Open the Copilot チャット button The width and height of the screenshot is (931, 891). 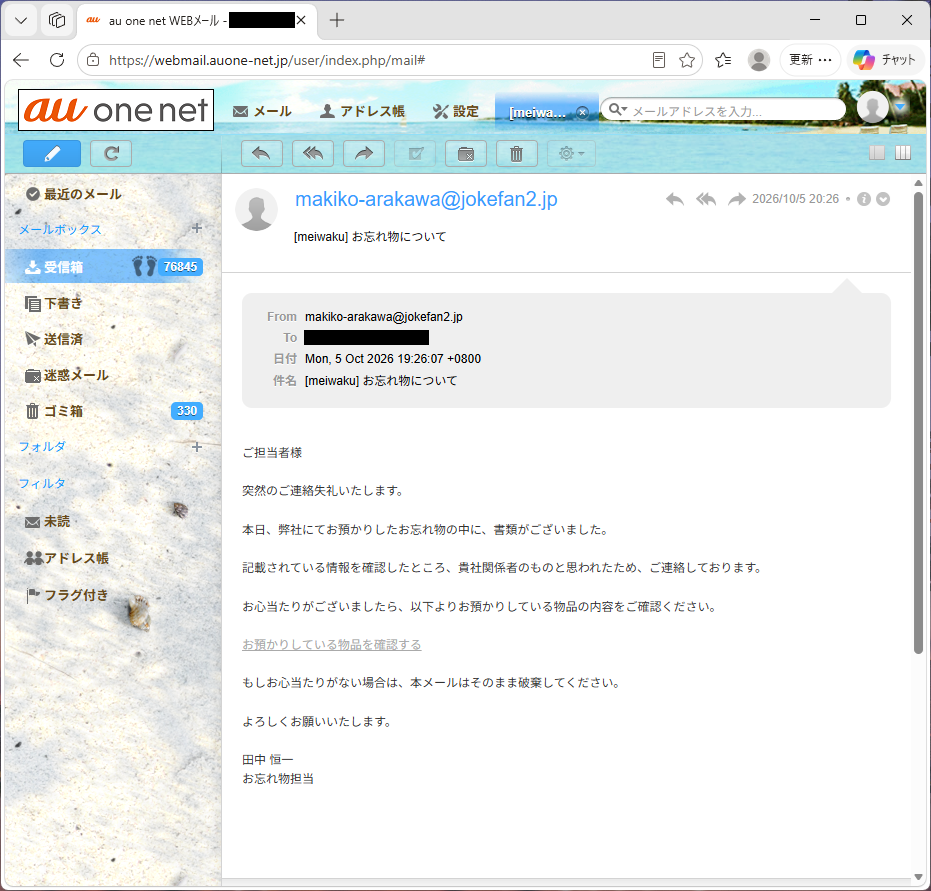(885, 60)
